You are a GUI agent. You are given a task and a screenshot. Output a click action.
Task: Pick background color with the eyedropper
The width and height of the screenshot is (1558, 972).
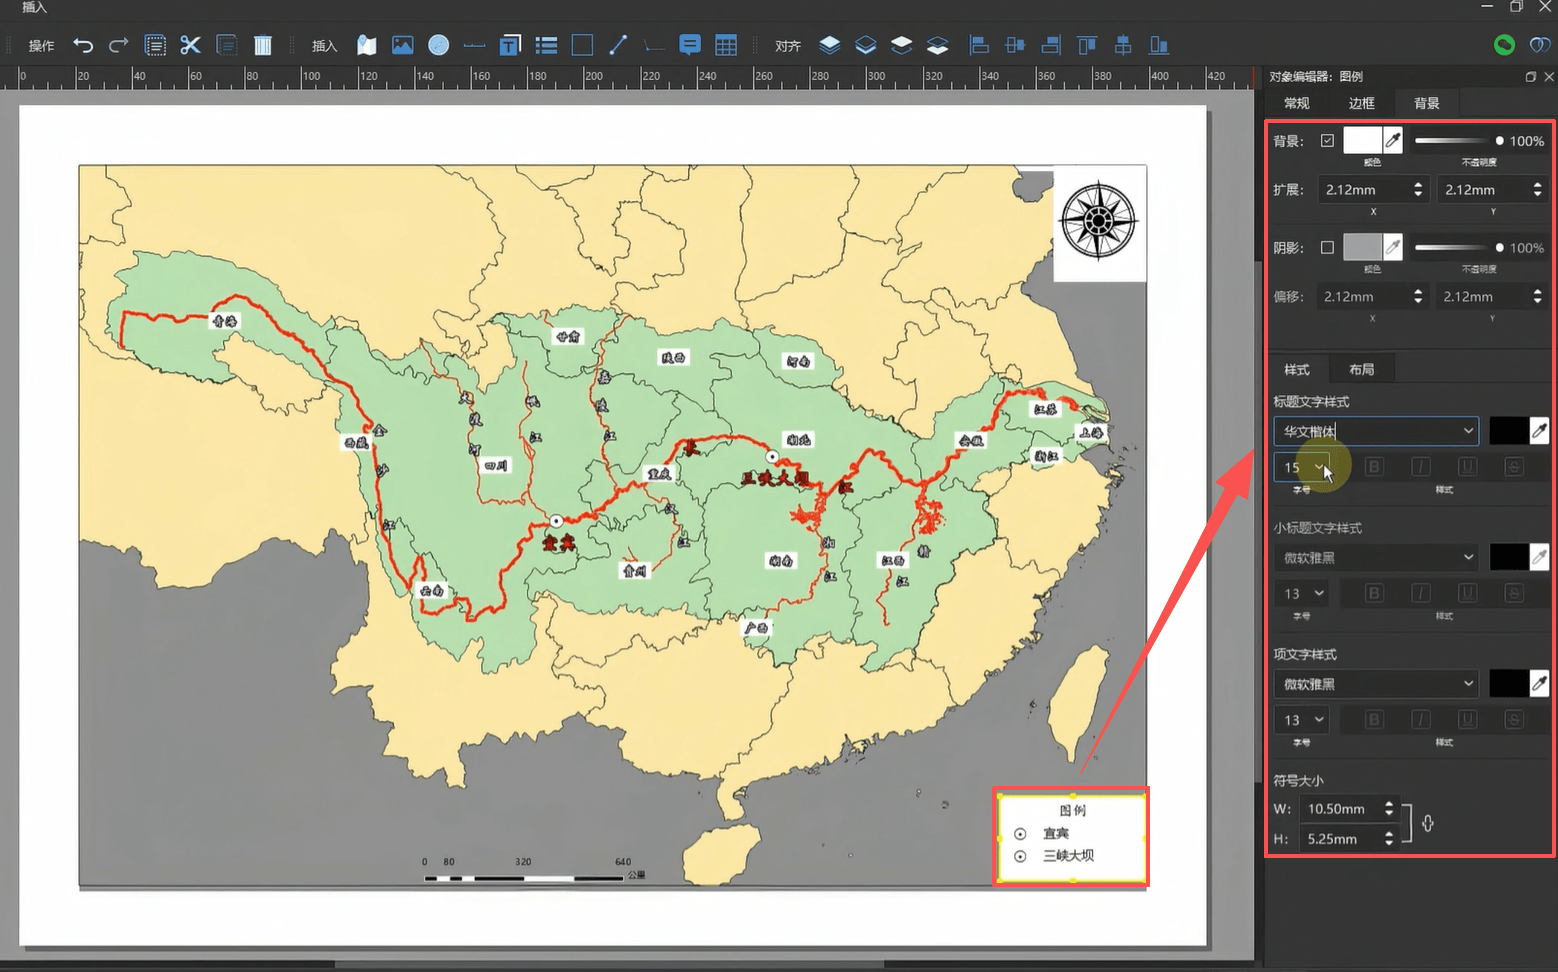pos(1393,141)
